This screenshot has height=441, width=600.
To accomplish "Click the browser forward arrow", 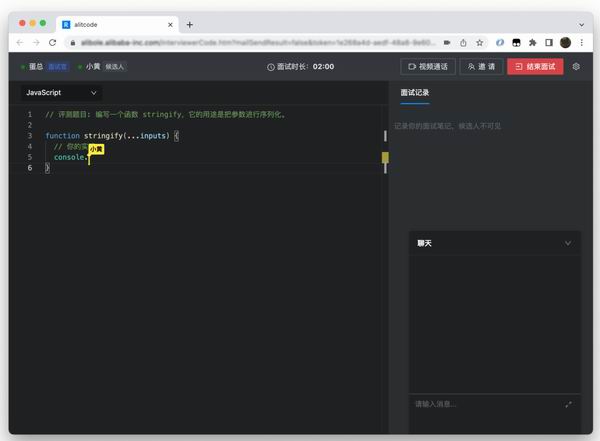I will pyautogui.click(x=36, y=43).
